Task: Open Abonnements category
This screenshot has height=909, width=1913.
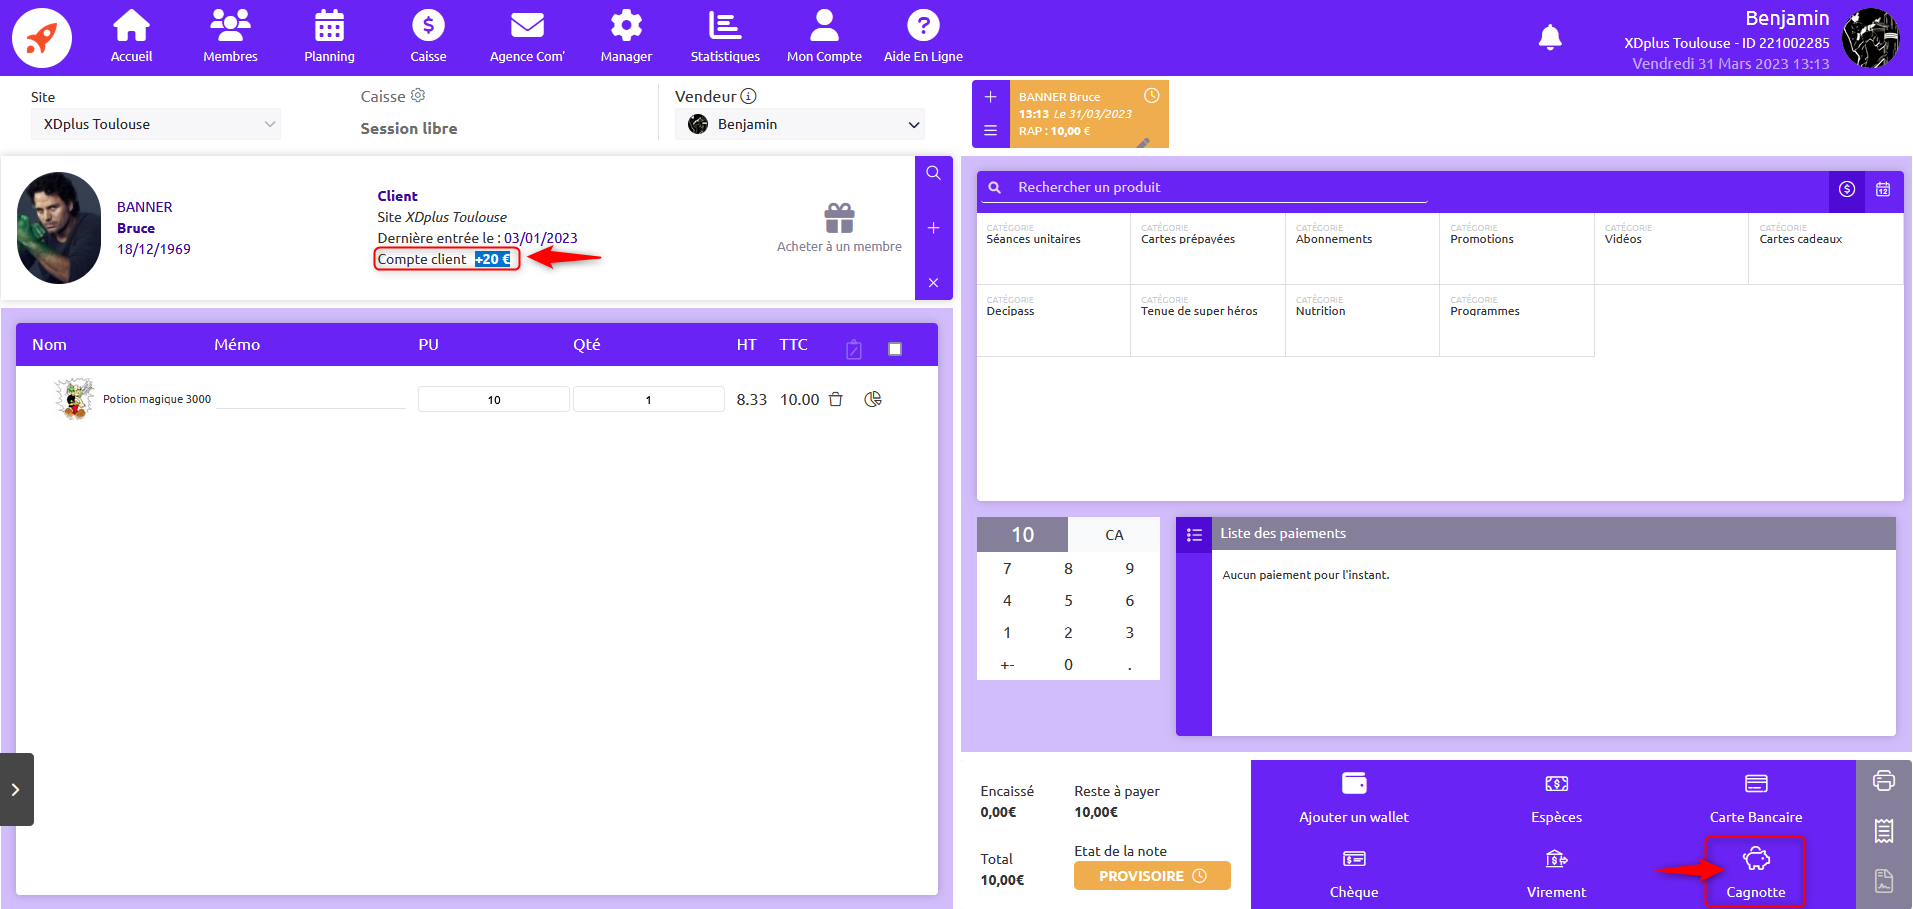Action: (1362, 248)
